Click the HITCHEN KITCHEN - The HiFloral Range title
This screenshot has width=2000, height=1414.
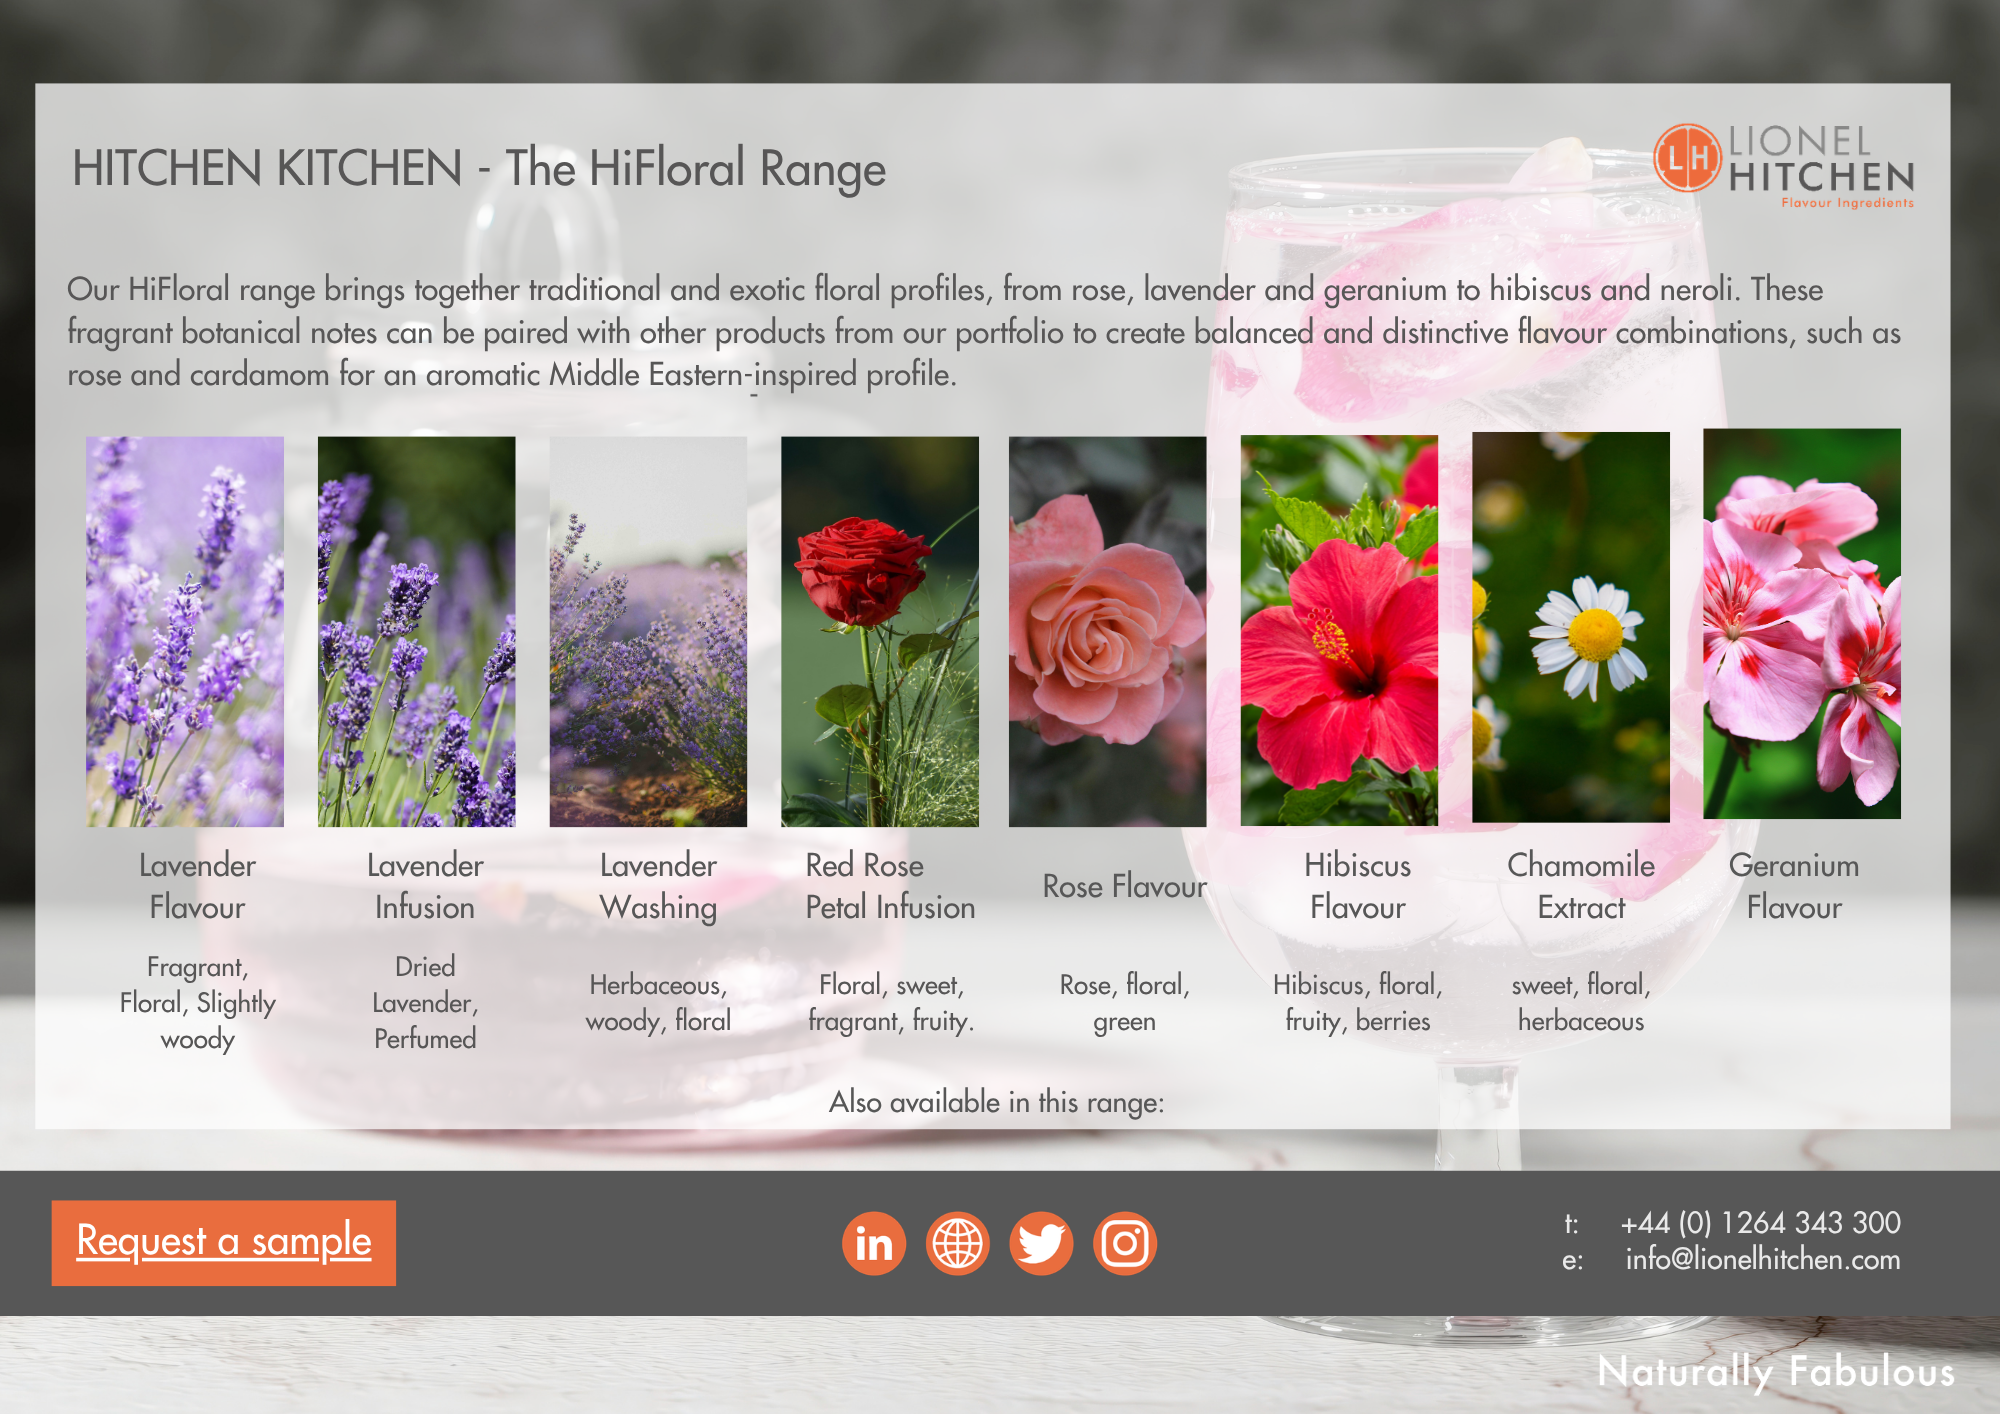point(479,168)
